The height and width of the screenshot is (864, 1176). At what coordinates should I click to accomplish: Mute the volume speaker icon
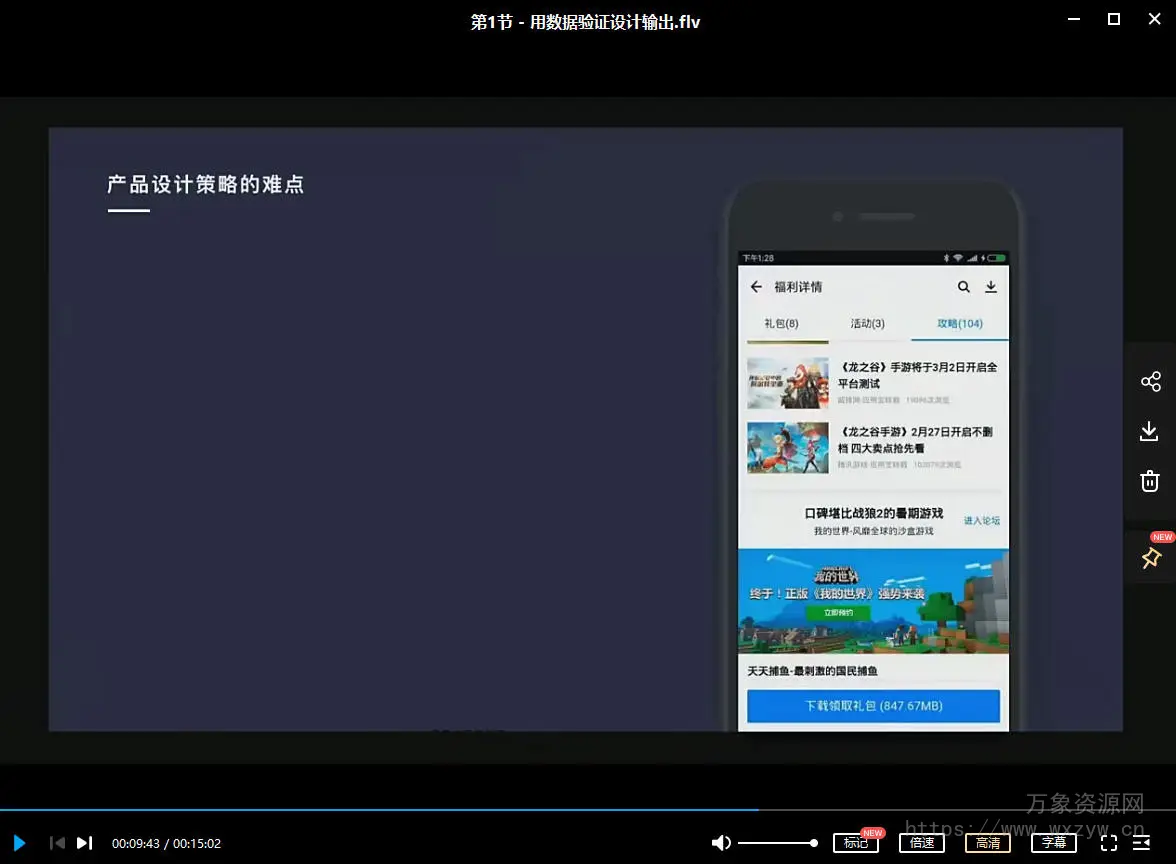tap(720, 843)
